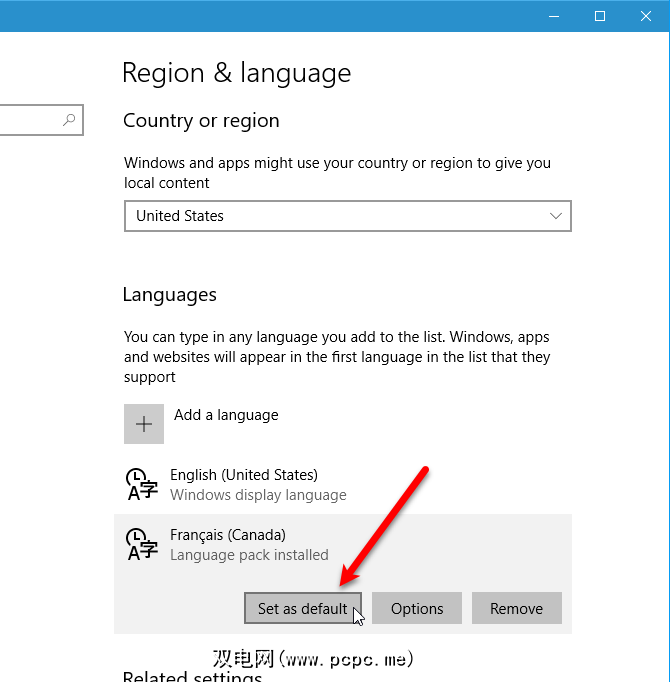This screenshot has width=670, height=682.
Task: Click the Language pack installed subtitle
Action: click(x=249, y=555)
